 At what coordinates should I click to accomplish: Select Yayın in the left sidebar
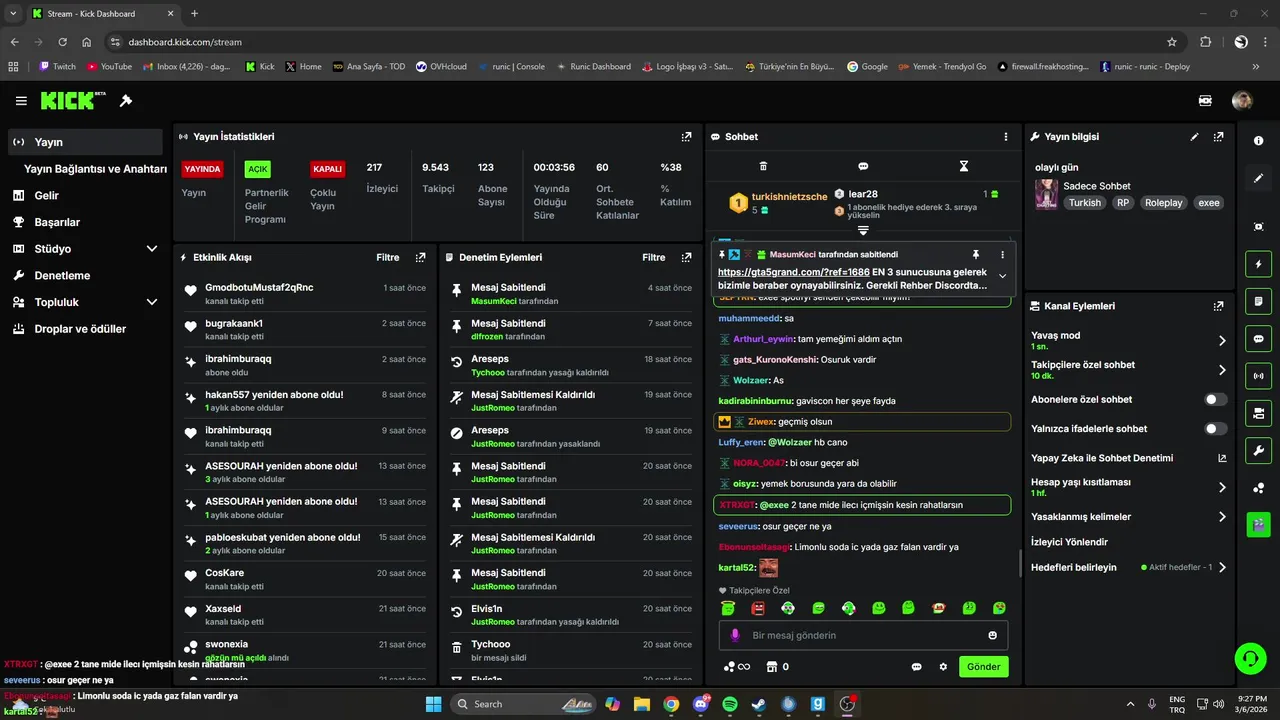[85, 142]
